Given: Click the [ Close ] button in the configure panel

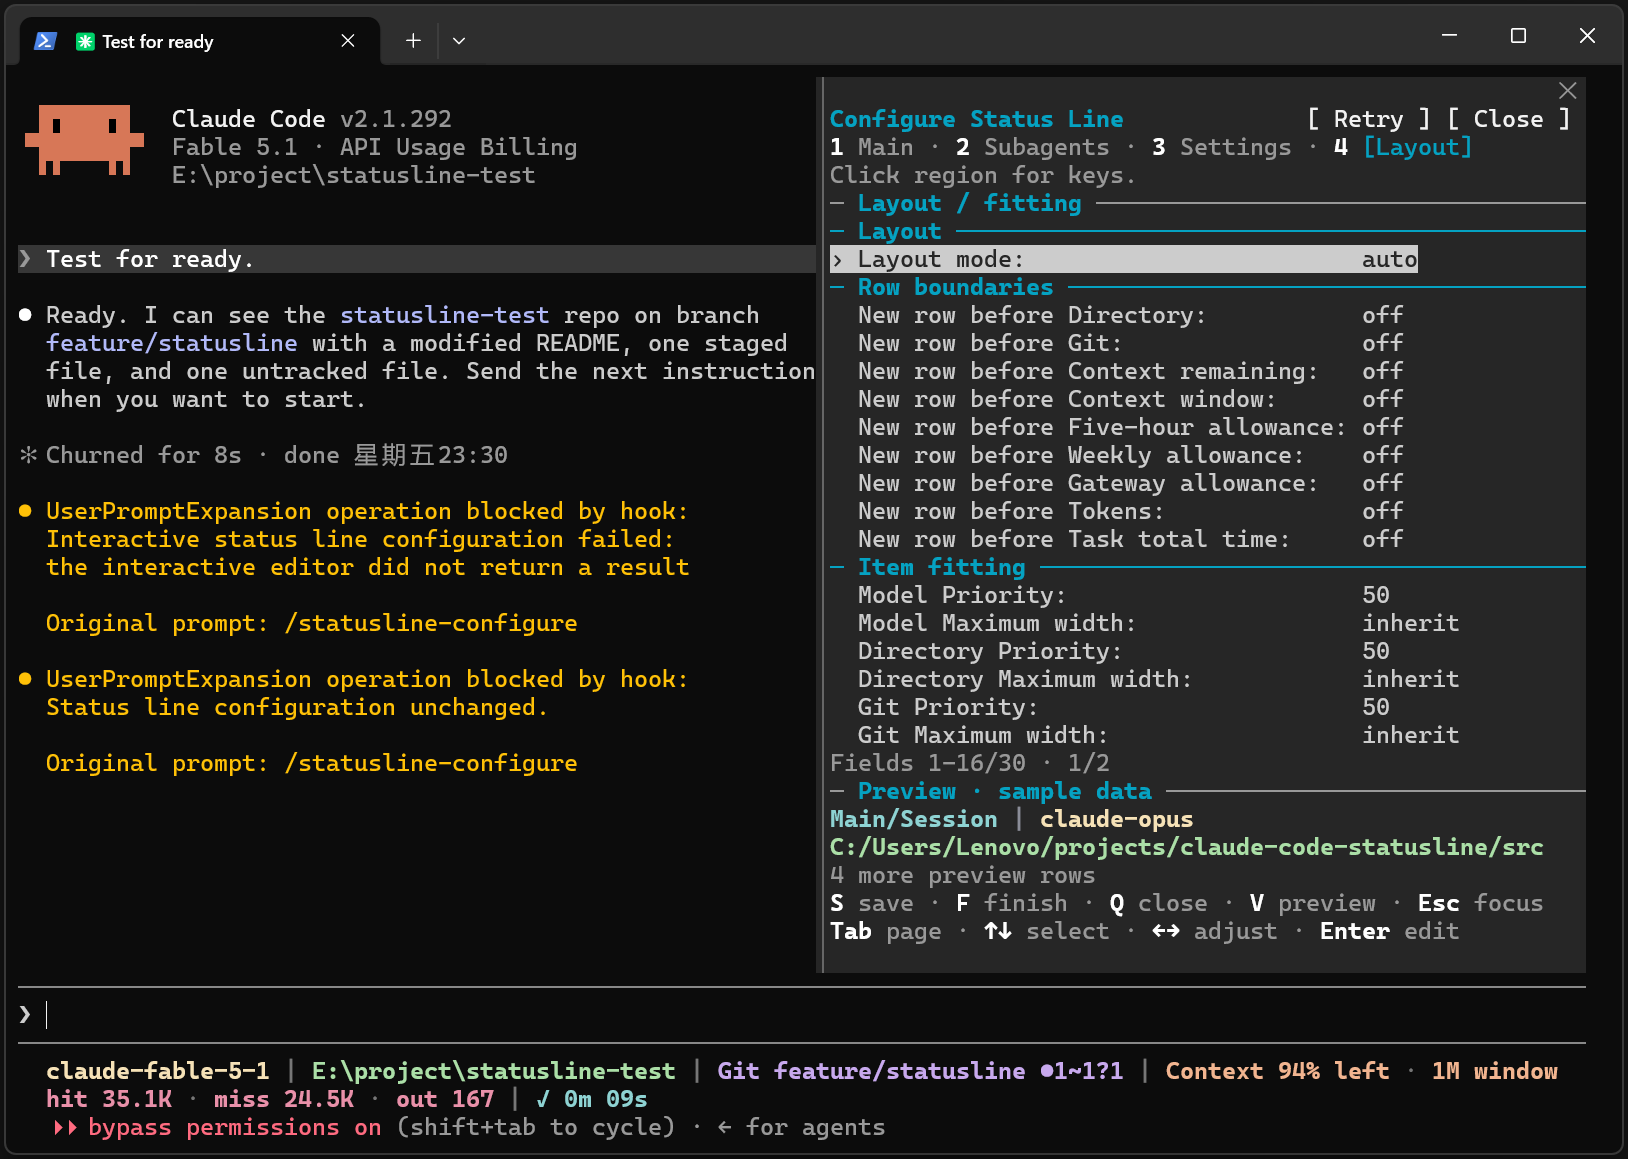Looking at the screenshot, I should click(1508, 119).
